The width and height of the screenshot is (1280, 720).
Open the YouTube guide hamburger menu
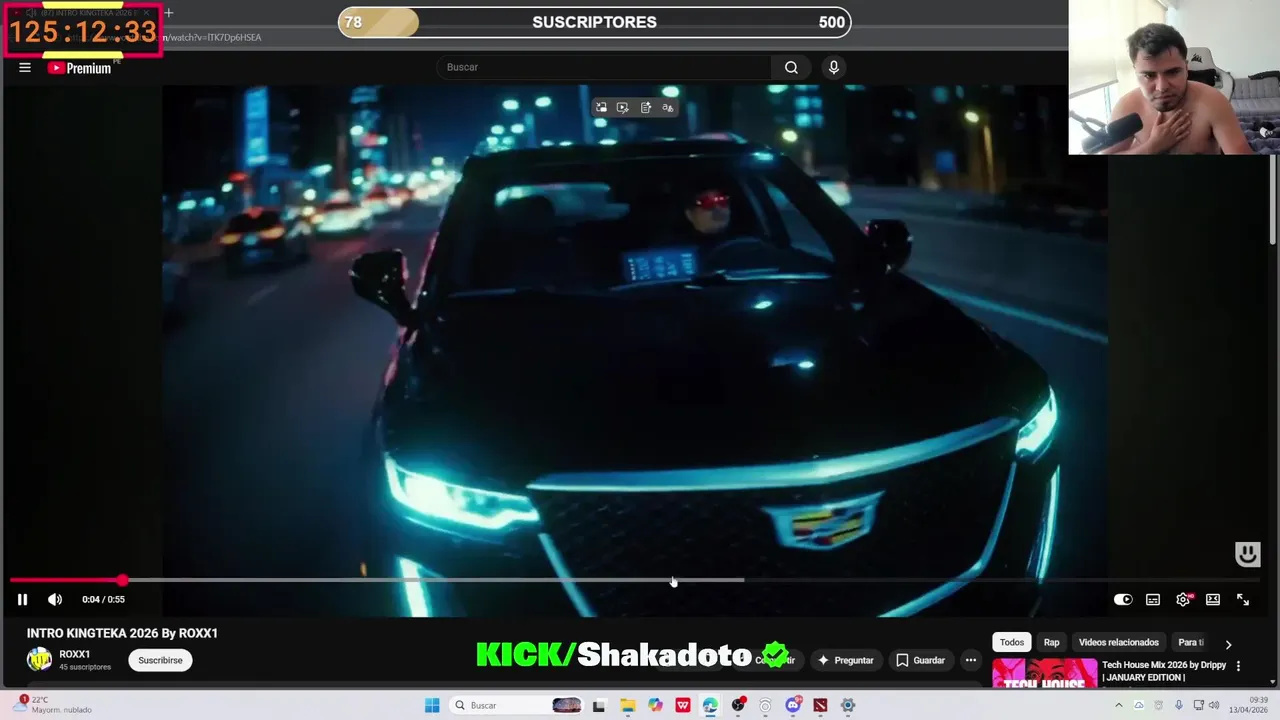25,67
